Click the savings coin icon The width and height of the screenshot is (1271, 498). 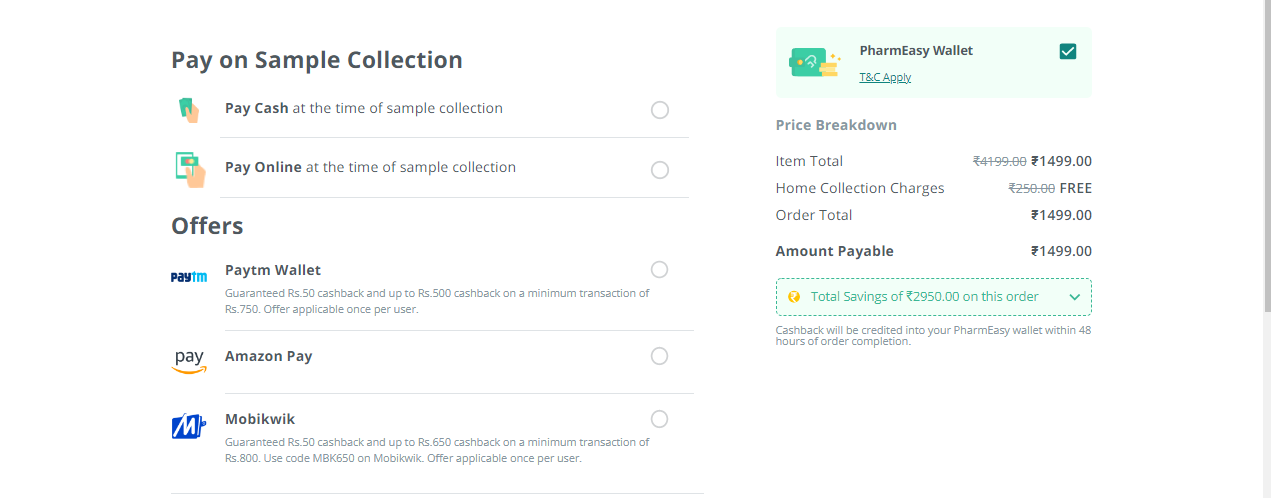pyautogui.click(x=794, y=297)
